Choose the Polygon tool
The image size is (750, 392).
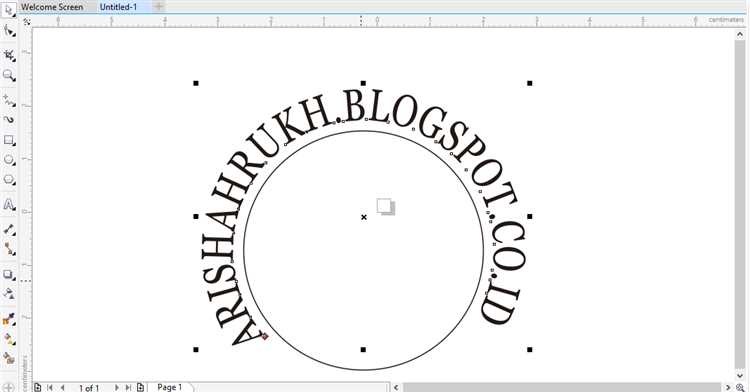[x=9, y=180]
